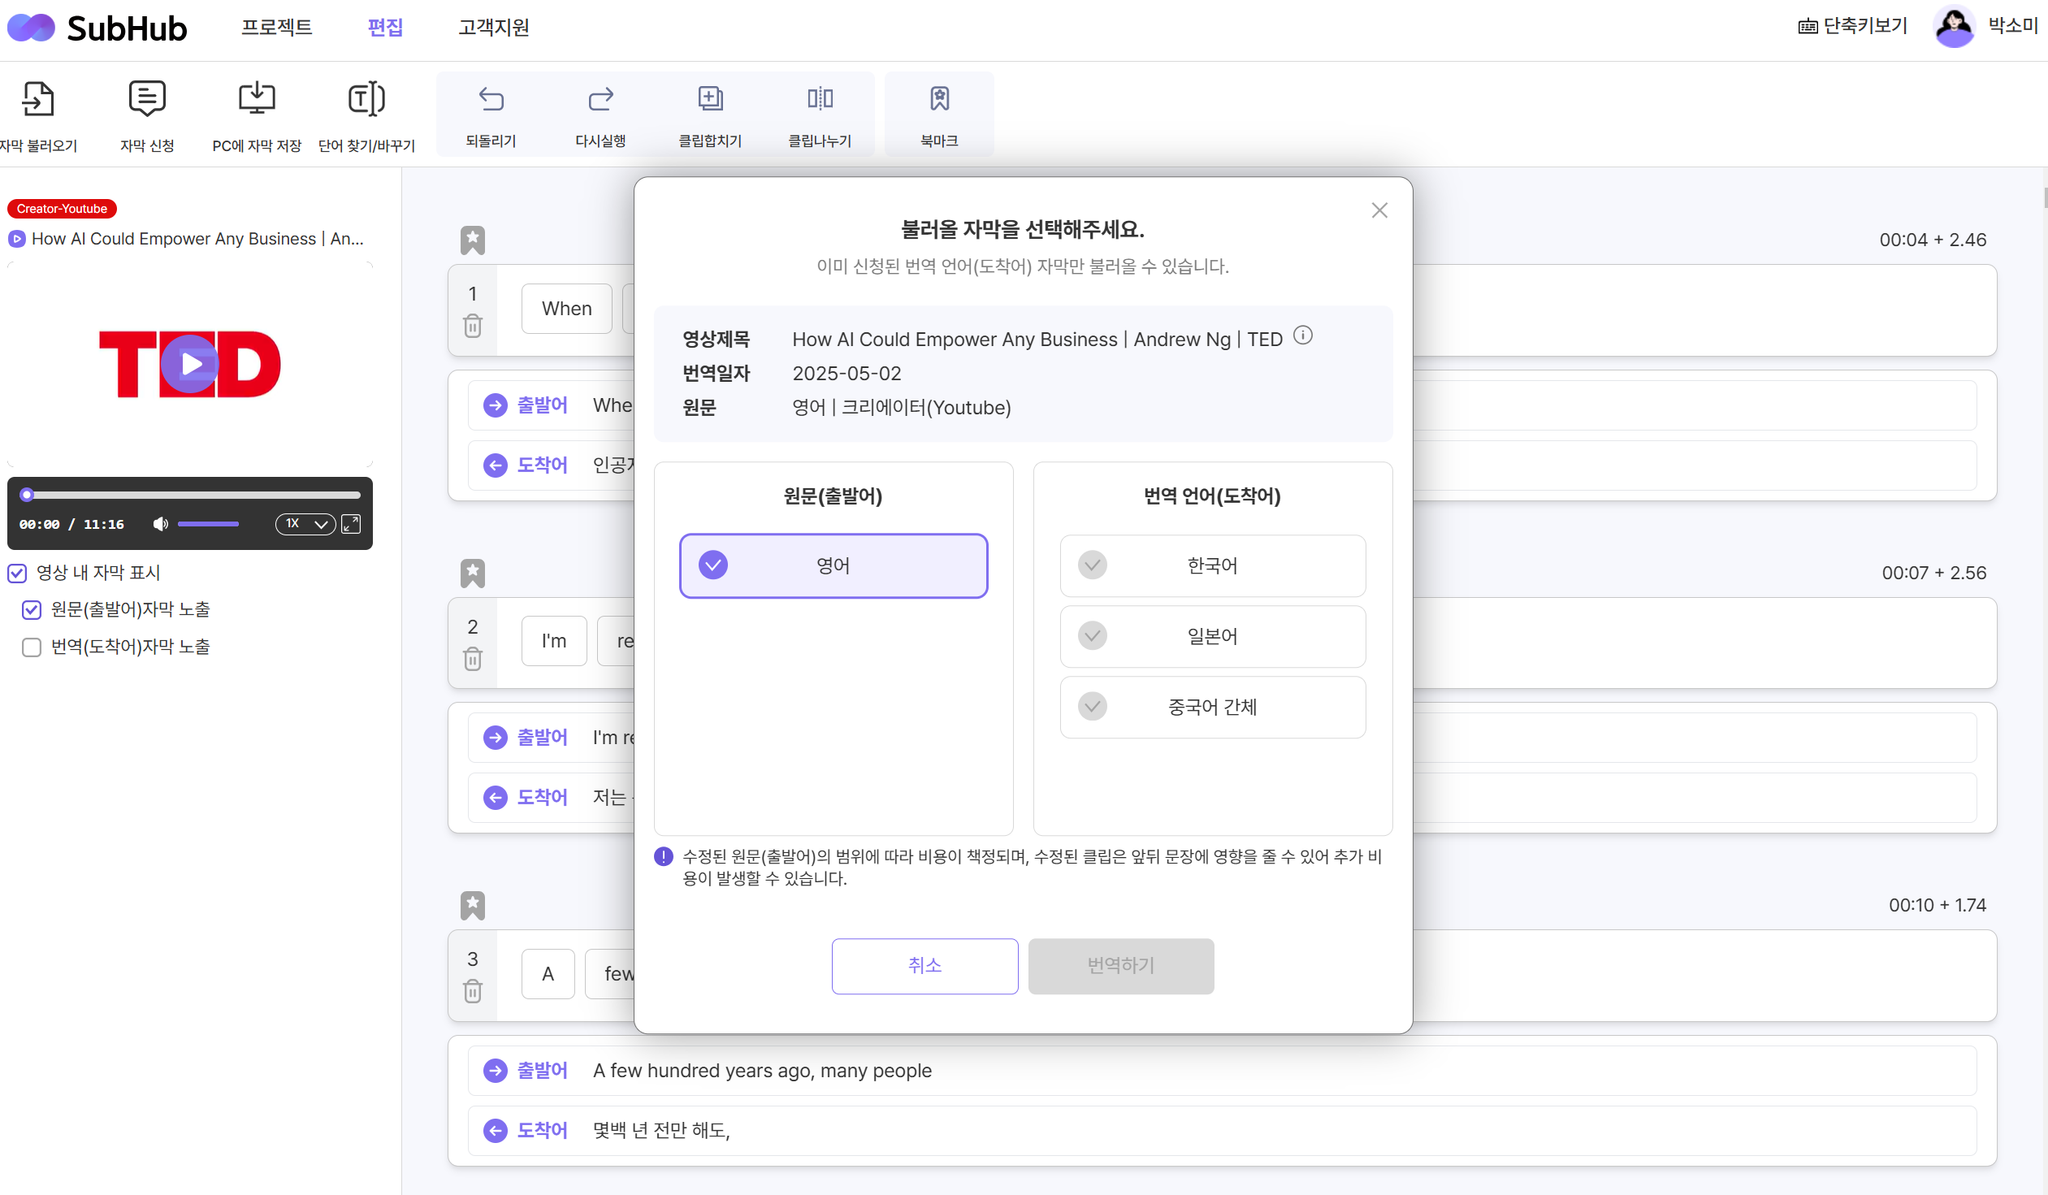This screenshot has width=2048, height=1195.
Task: Select 영어 as source language
Action: pyautogui.click(x=834, y=566)
